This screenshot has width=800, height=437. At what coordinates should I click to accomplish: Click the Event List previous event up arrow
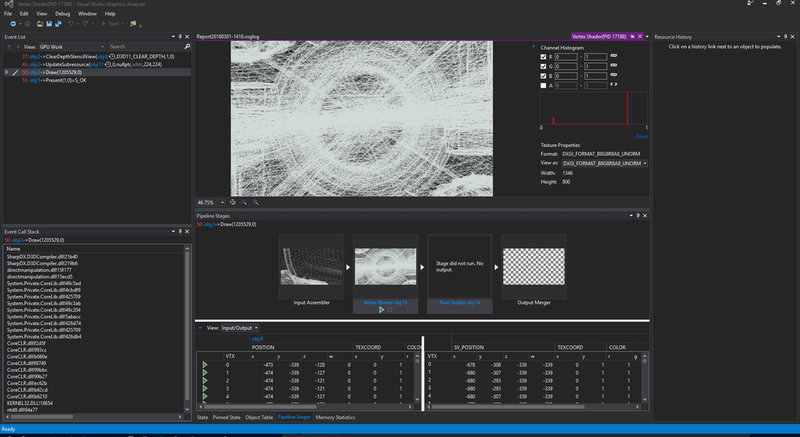coord(9,46)
